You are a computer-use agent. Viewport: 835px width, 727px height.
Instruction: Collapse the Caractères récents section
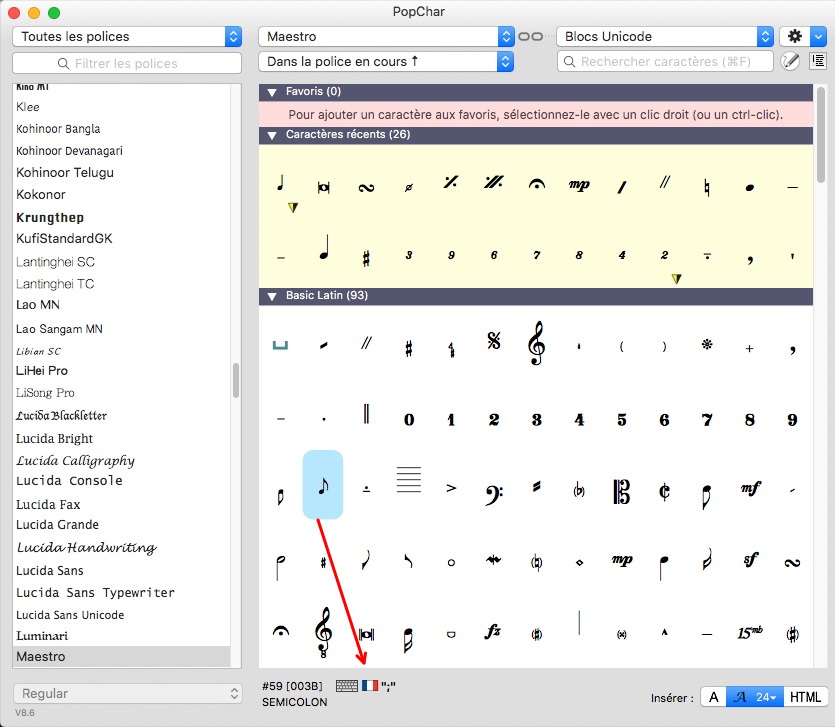pos(271,135)
